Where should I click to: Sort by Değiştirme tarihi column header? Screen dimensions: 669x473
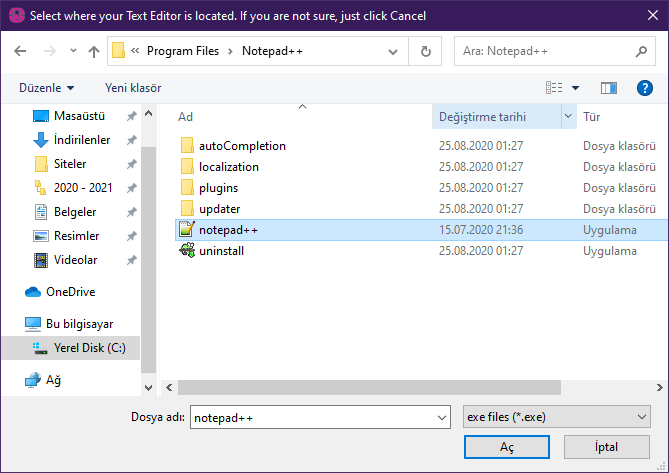click(482, 117)
